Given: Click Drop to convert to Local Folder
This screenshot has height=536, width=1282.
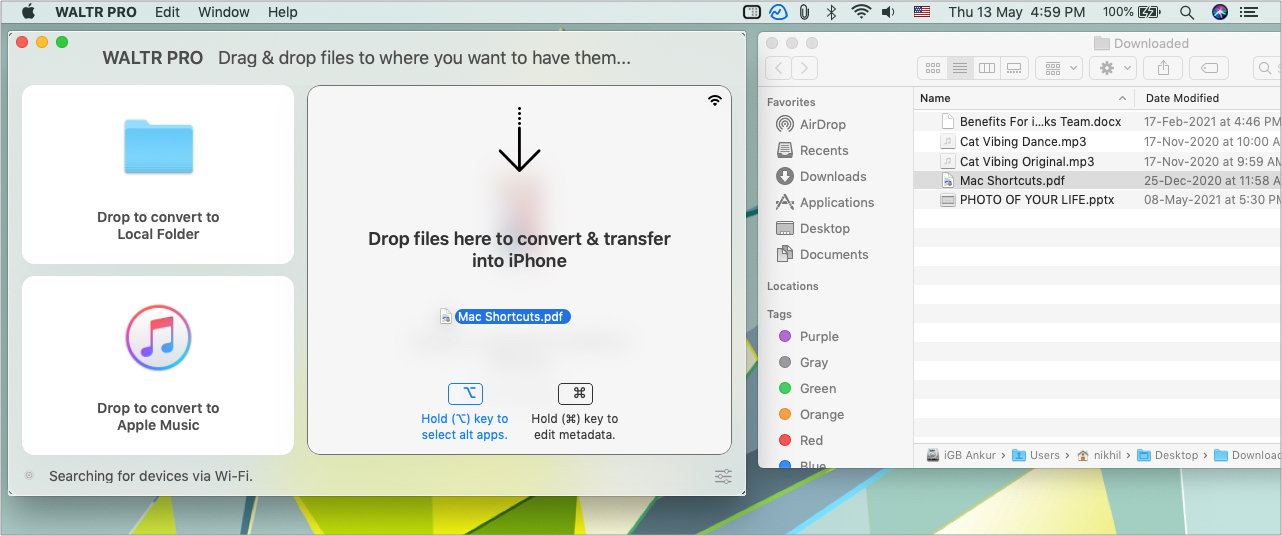Looking at the screenshot, I should (158, 225).
